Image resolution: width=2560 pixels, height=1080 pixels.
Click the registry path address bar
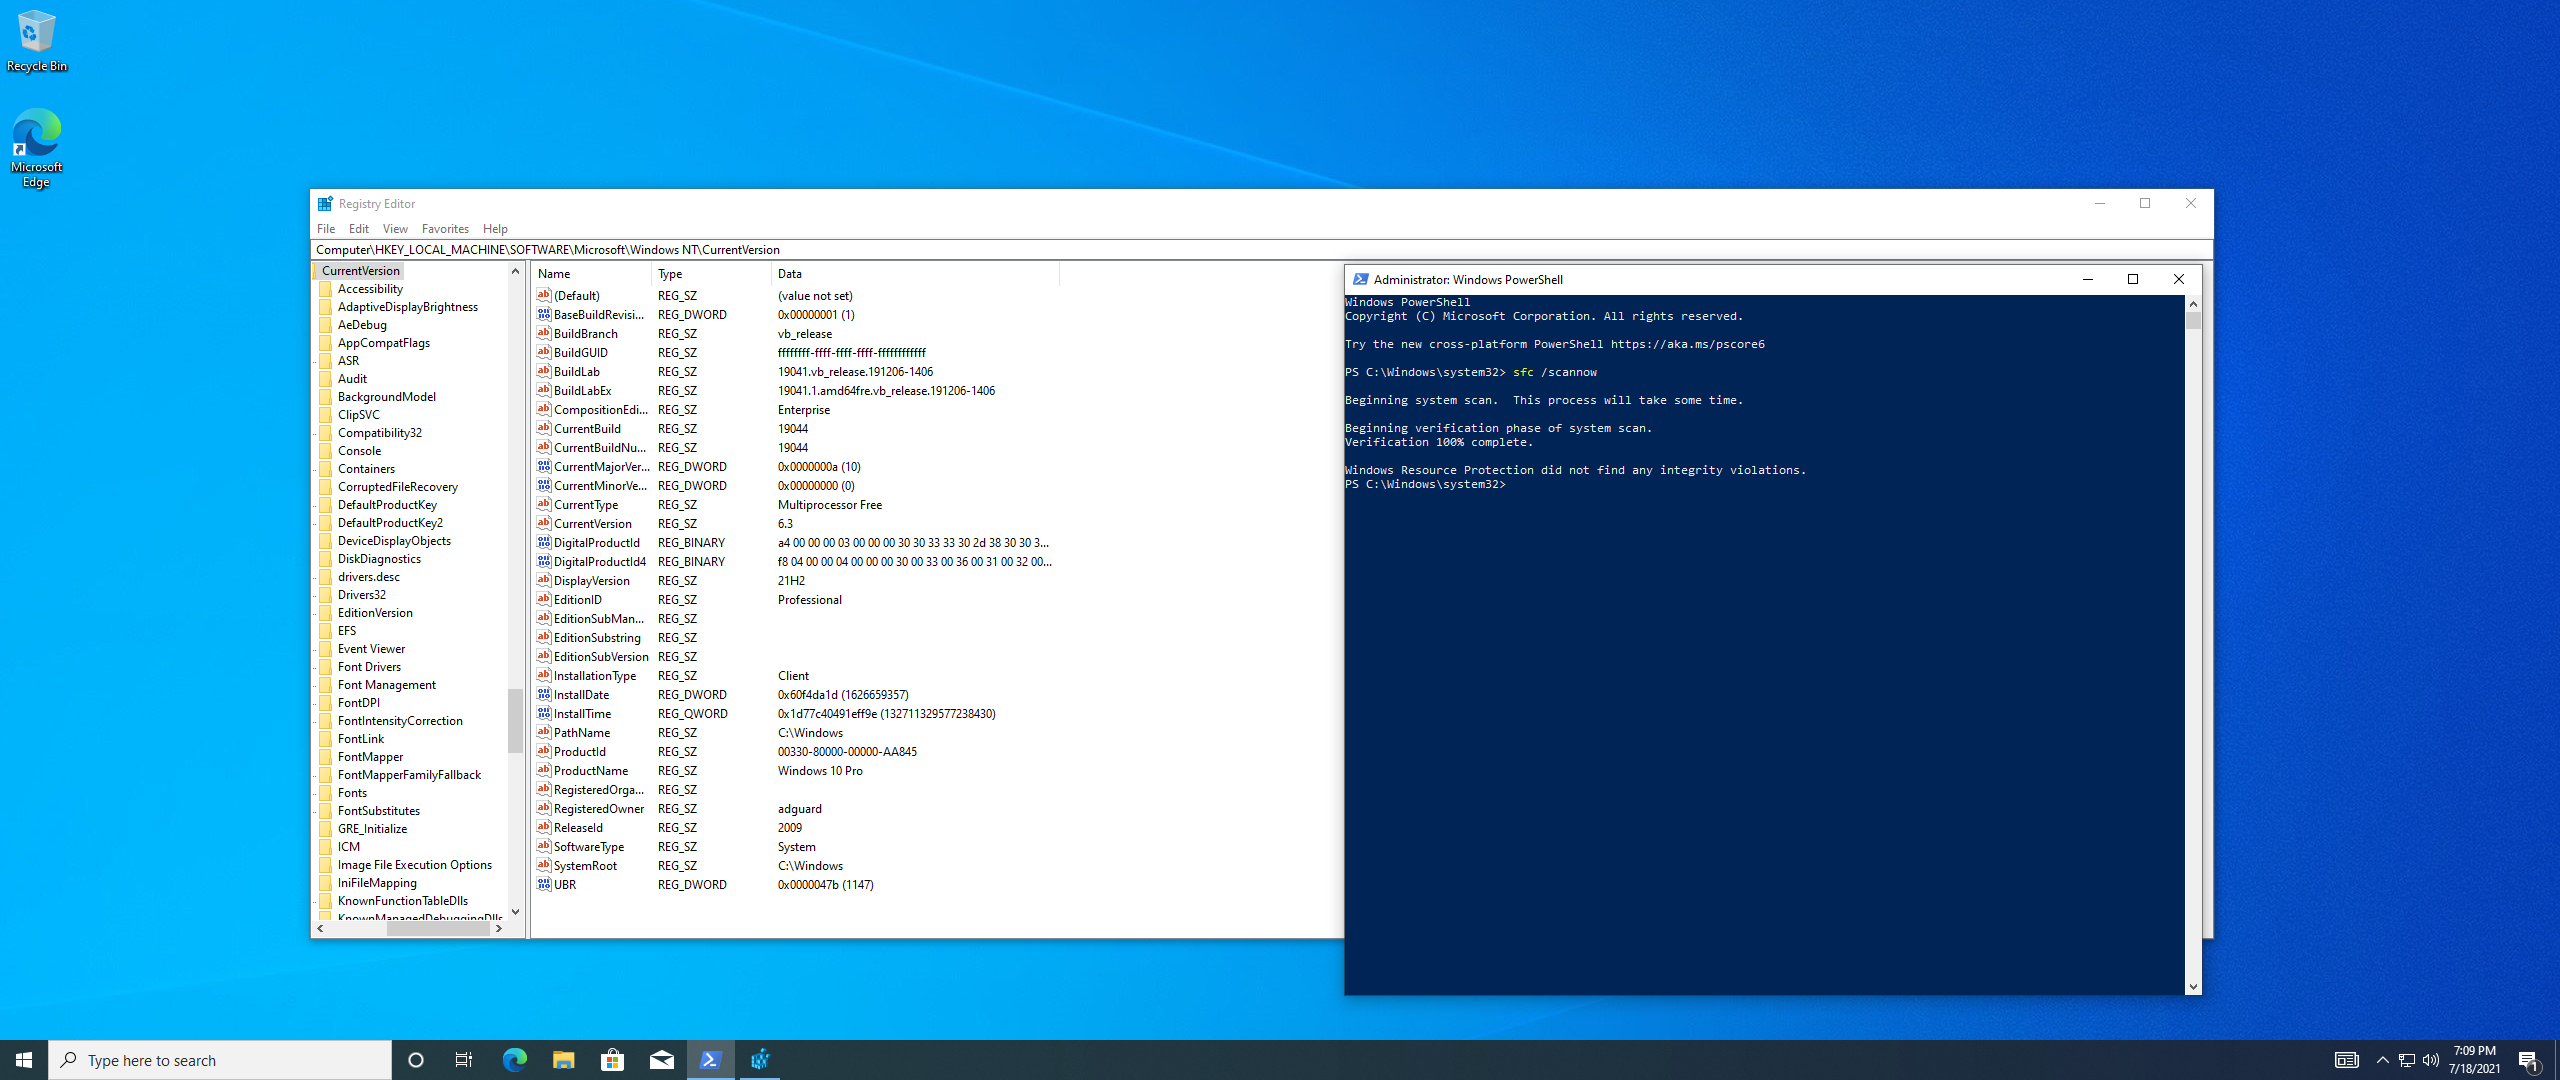(1262, 250)
